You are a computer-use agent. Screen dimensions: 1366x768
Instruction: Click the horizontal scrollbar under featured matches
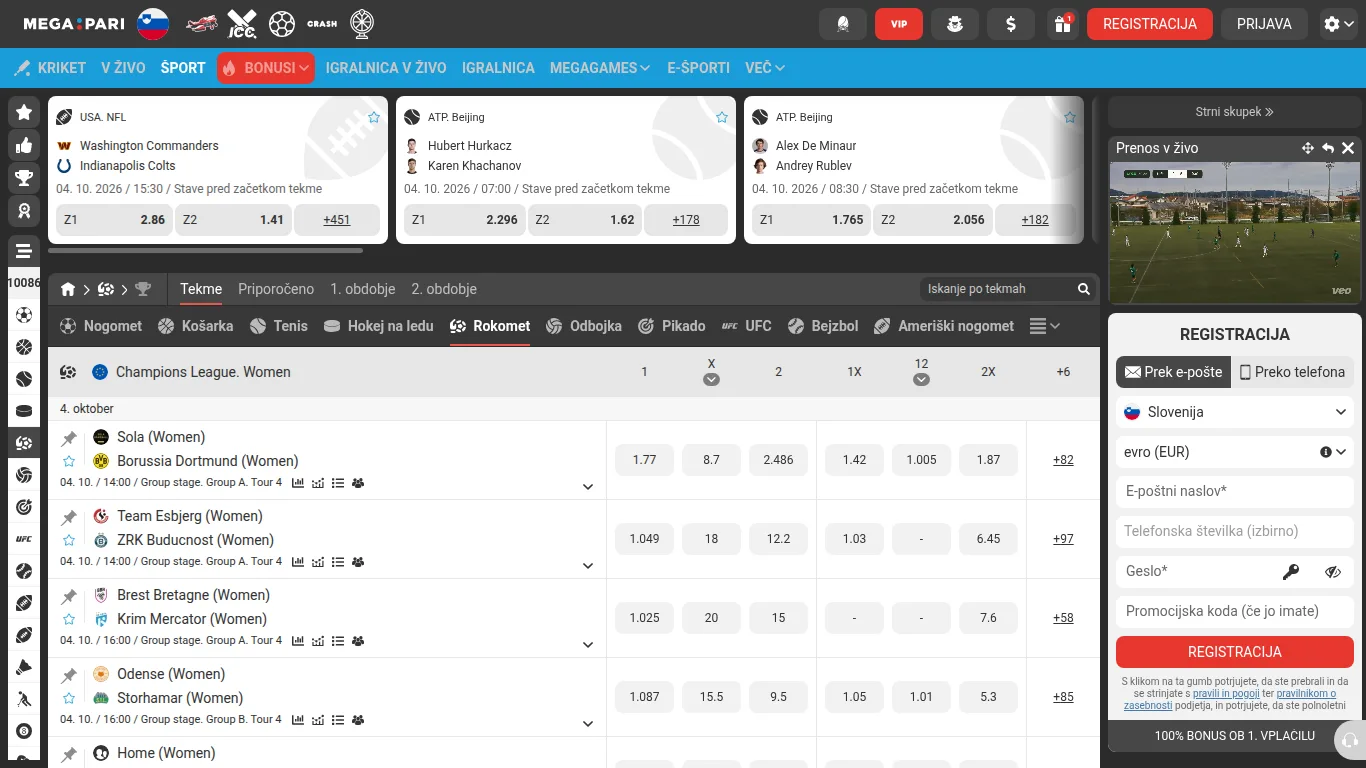click(x=206, y=251)
